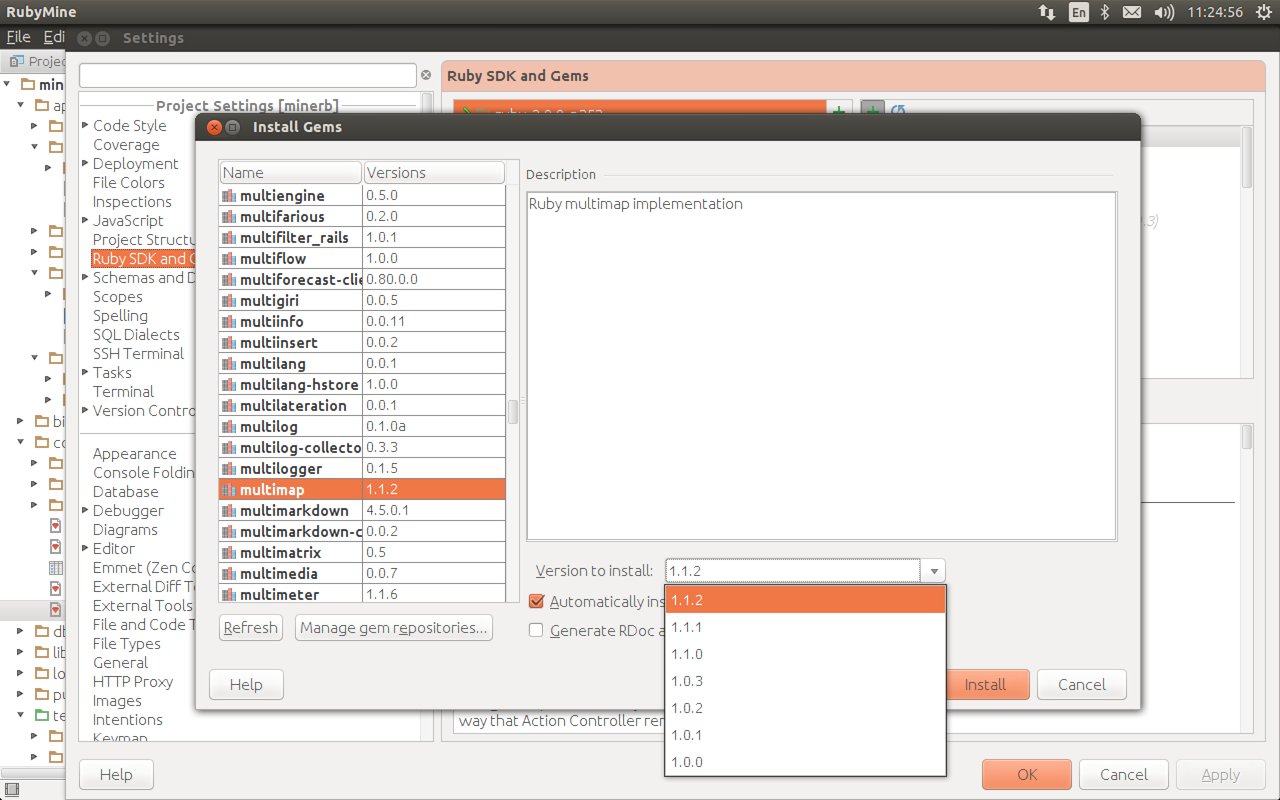Click Refresh button in Install Gems

[x=251, y=628]
